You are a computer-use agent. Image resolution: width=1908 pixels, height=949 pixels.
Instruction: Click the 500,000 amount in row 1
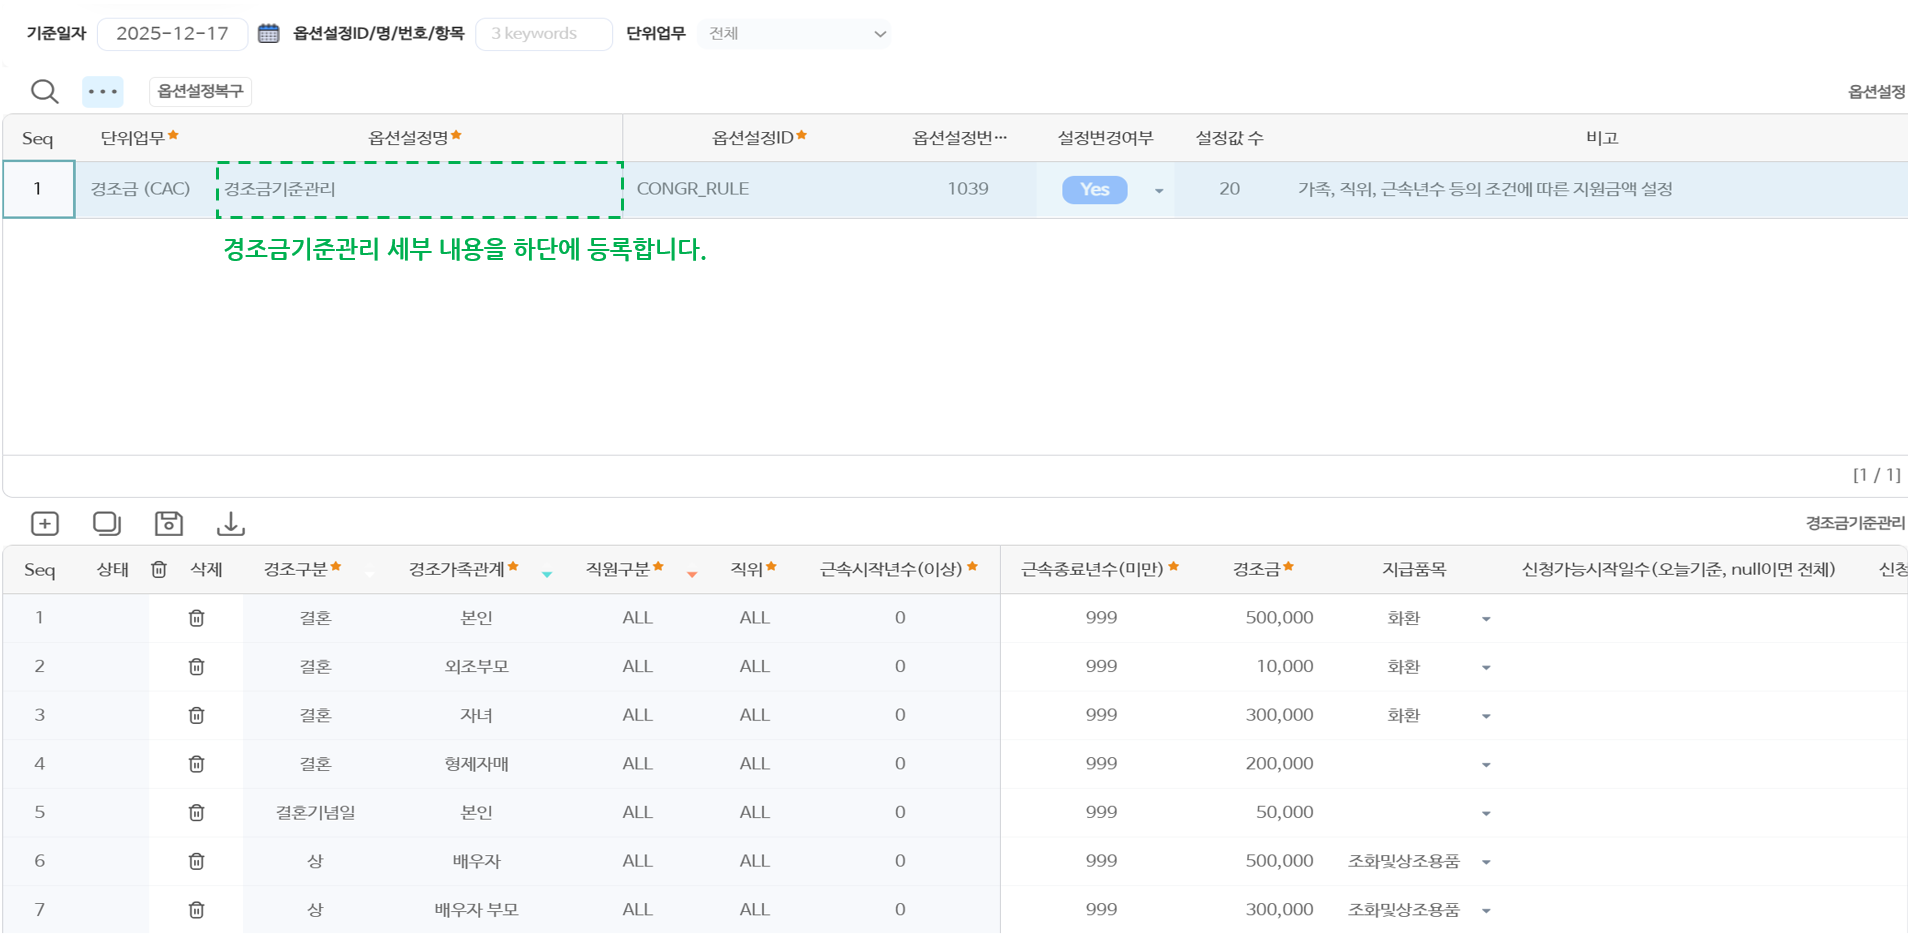(1279, 618)
